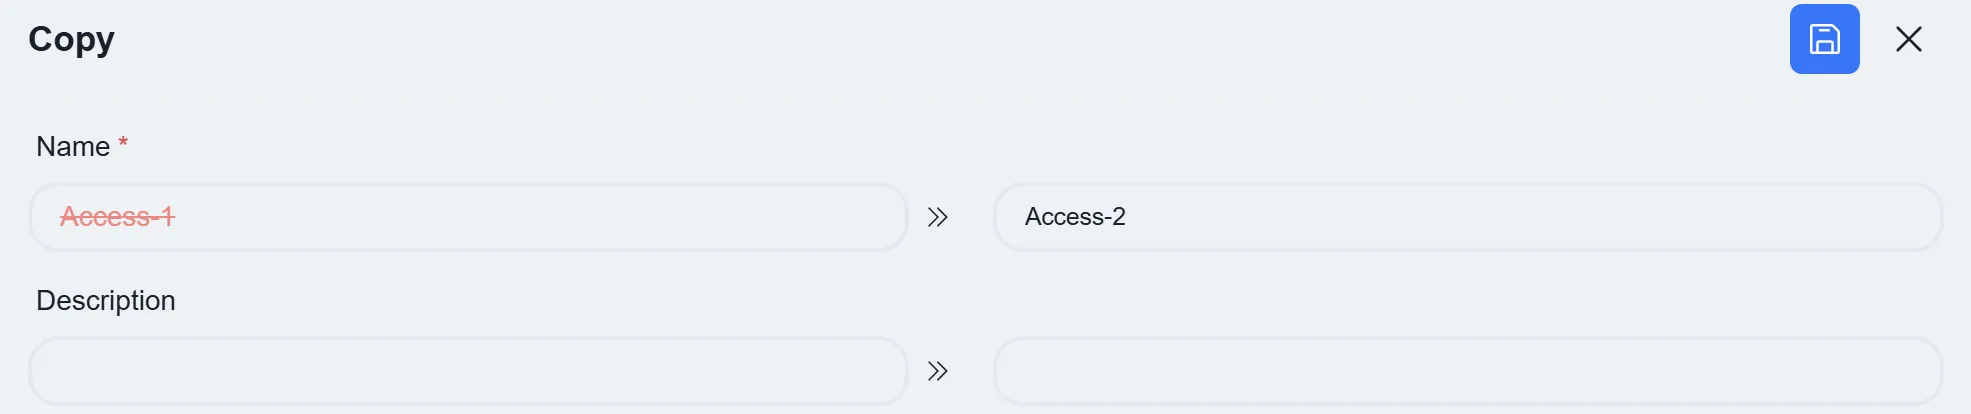
Task: Close the Copy dialog with the X
Action: click(1908, 39)
